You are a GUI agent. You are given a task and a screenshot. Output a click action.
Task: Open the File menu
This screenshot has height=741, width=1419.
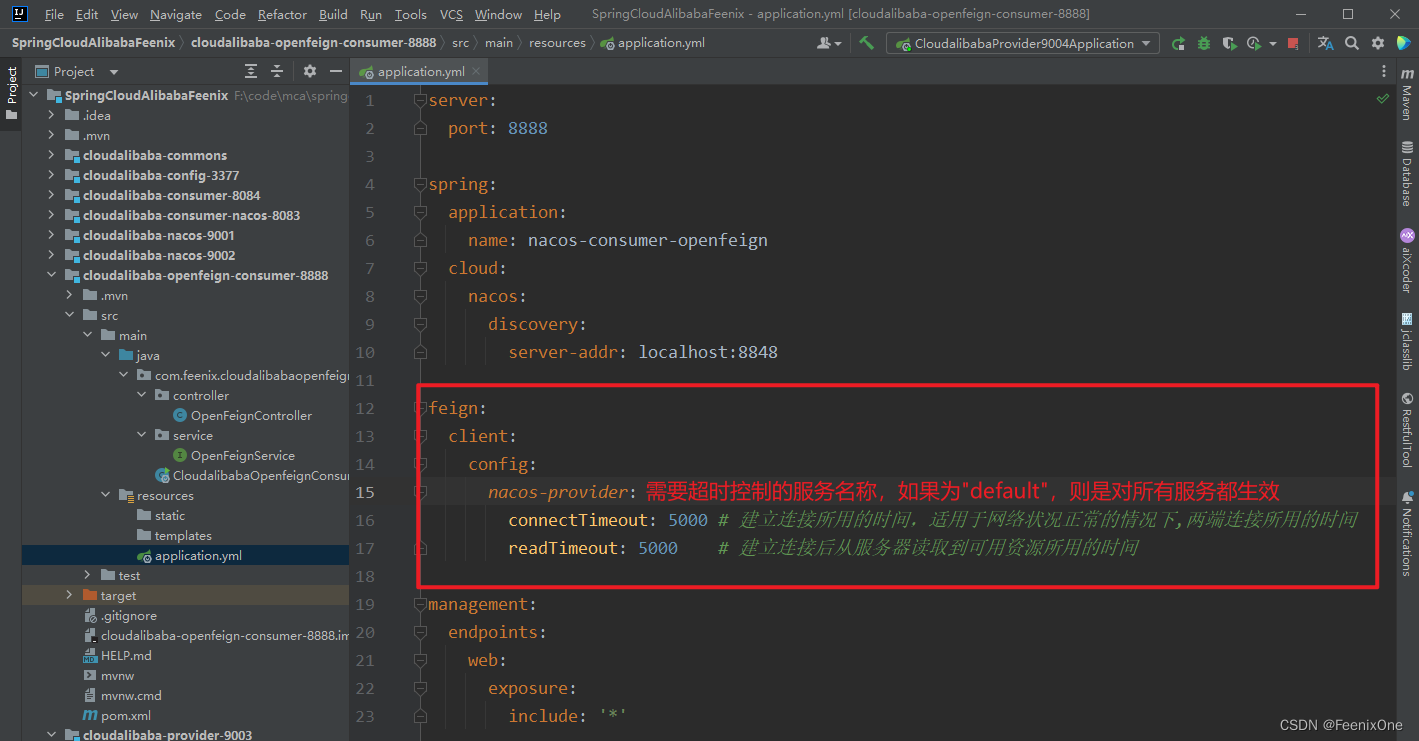[x=54, y=14]
